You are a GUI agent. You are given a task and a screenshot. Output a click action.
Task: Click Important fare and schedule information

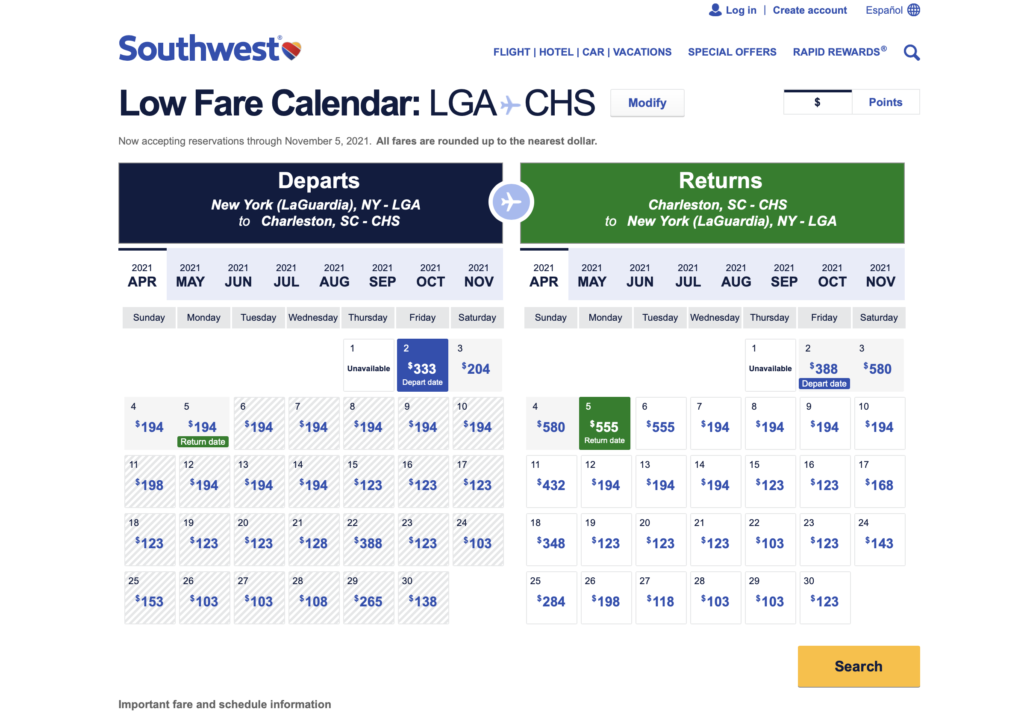(224, 704)
